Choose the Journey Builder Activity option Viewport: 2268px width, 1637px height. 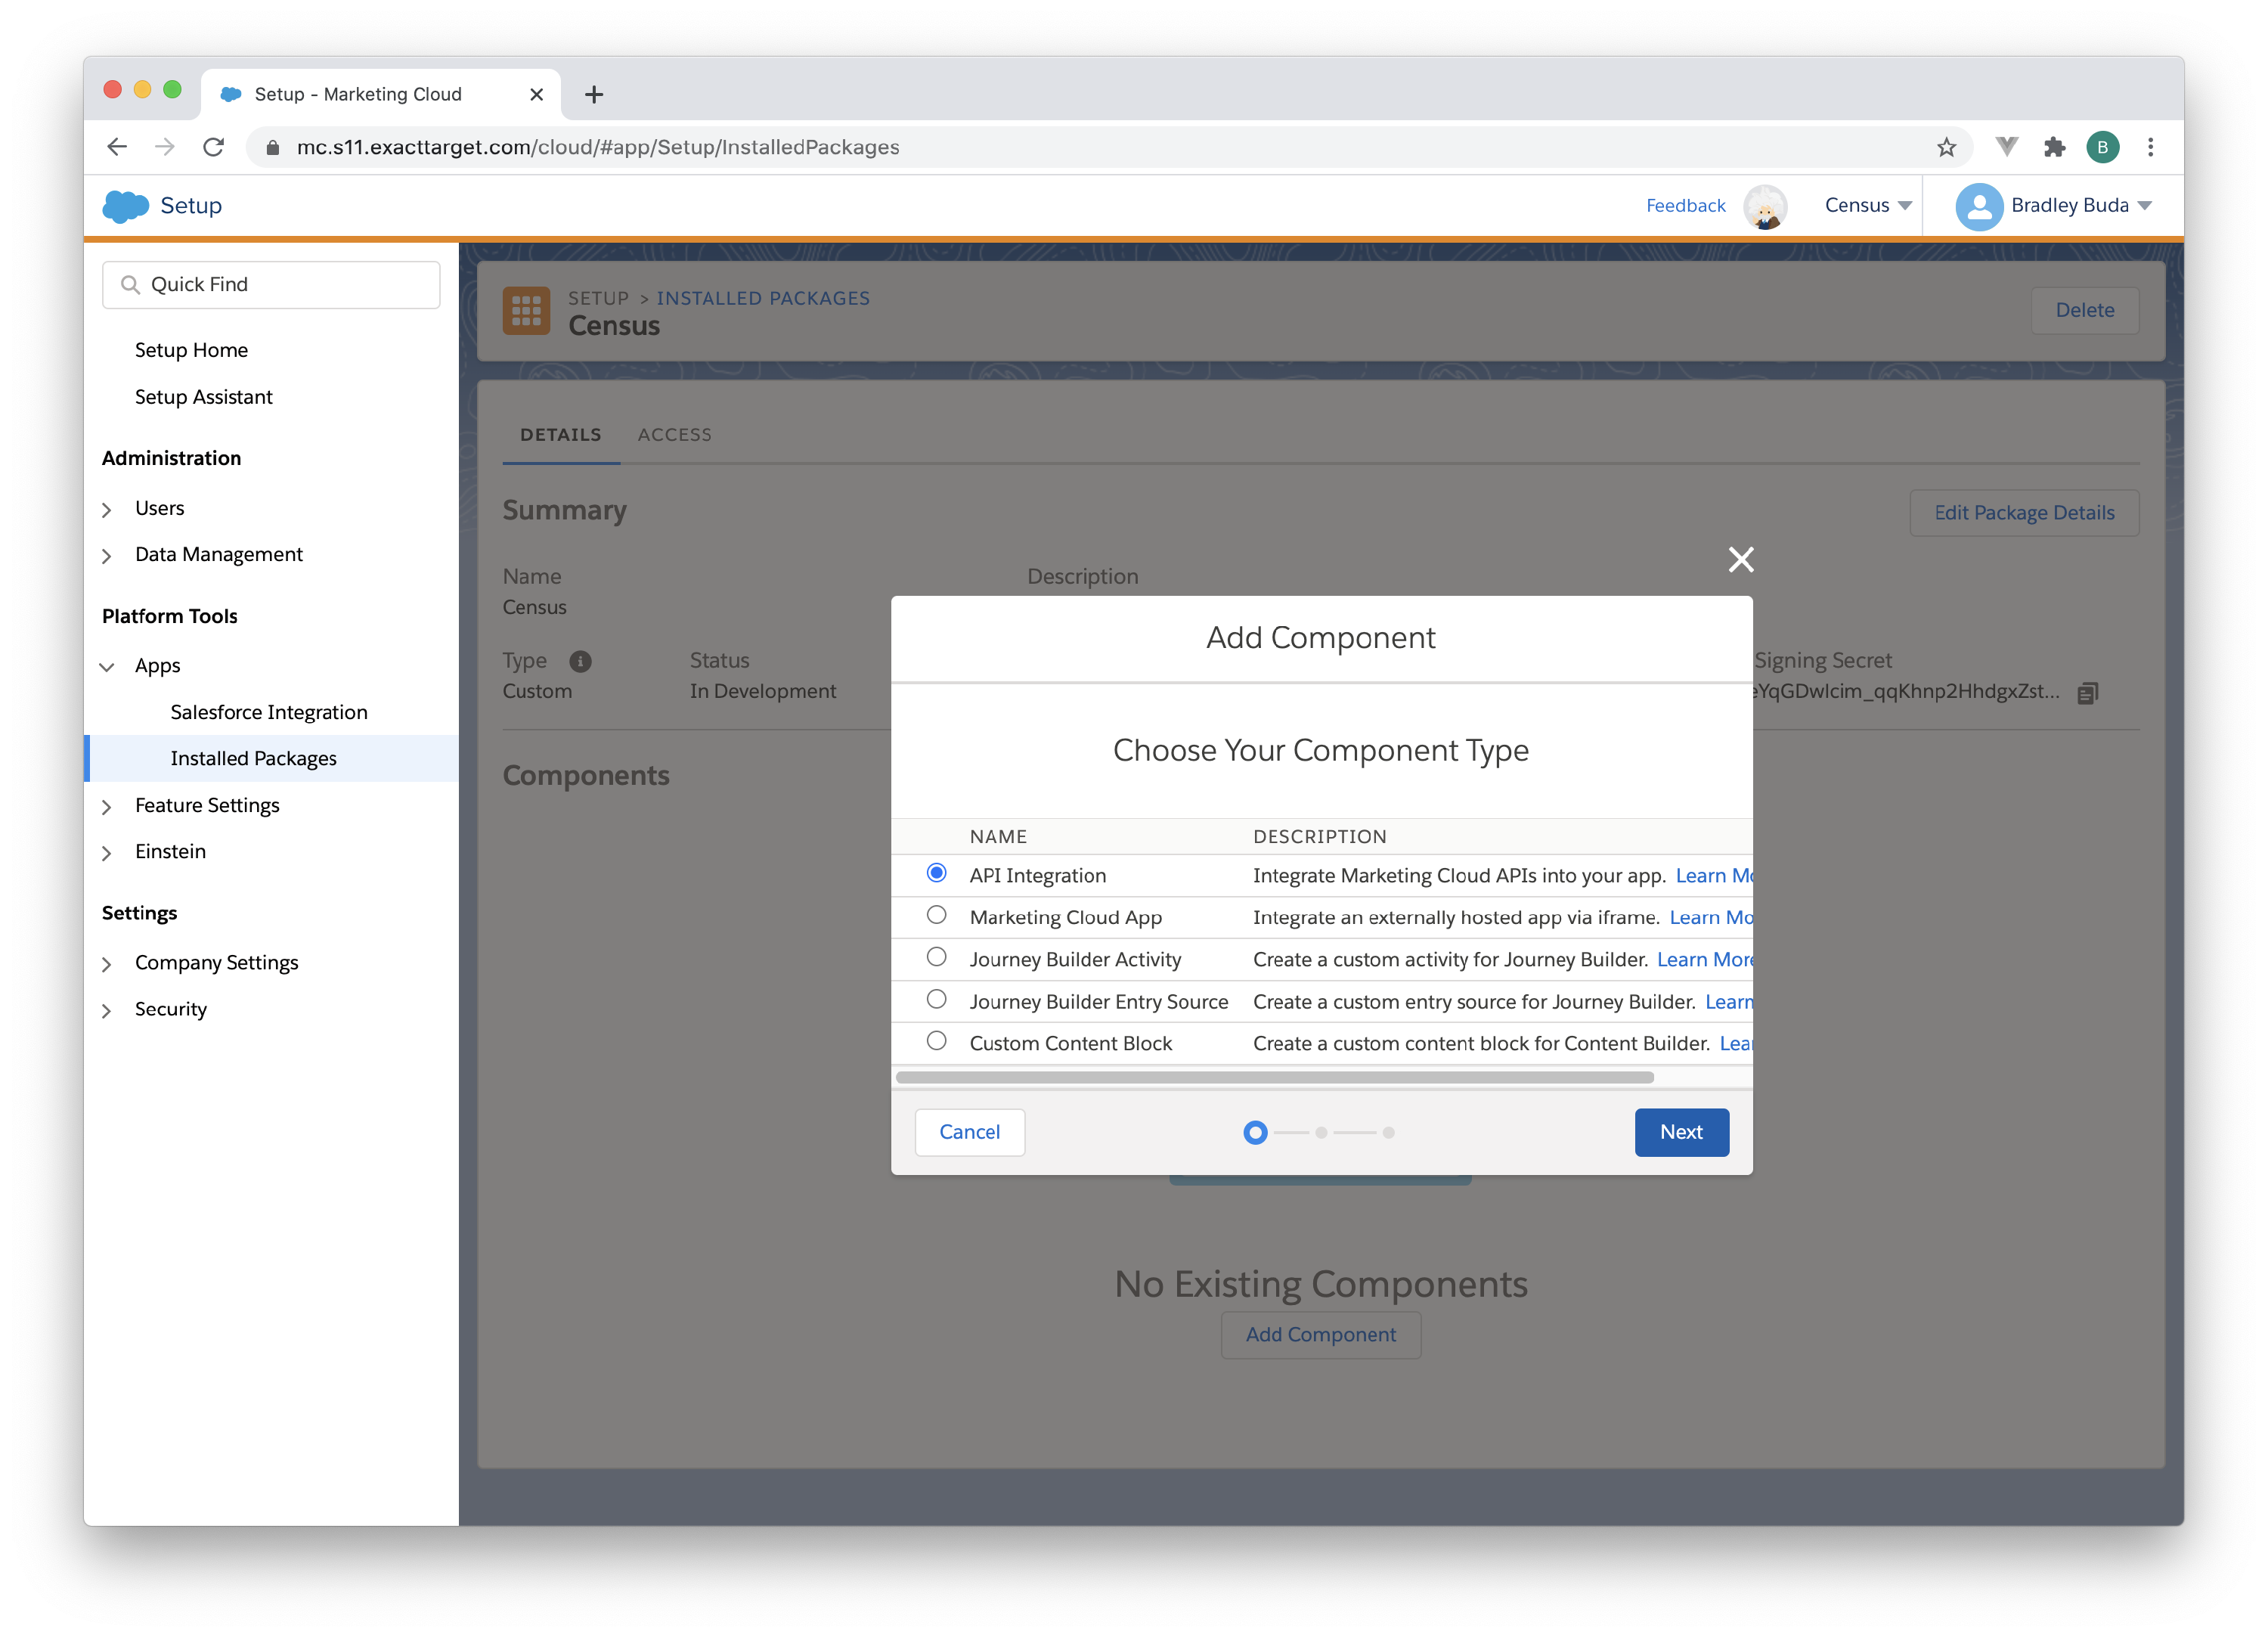[x=936, y=957]
